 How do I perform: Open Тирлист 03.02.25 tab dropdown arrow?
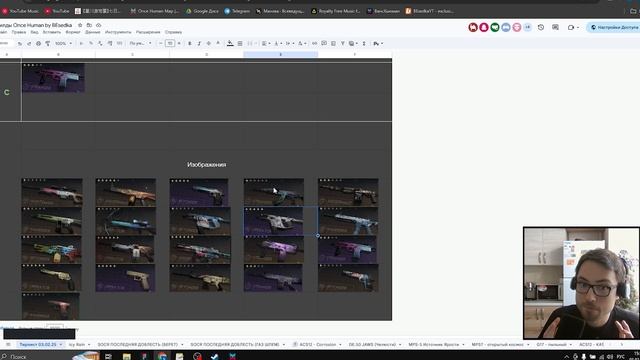(x=61, y=344)
